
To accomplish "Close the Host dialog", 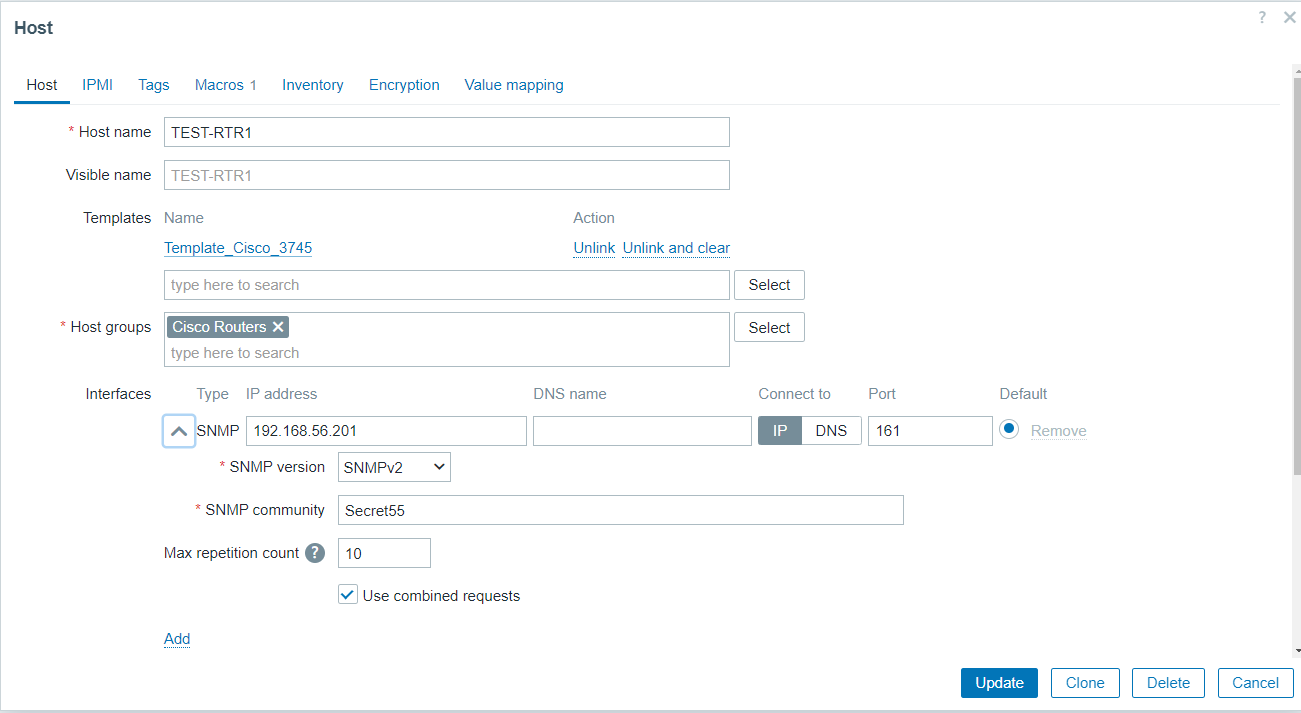I will 1289,17.
